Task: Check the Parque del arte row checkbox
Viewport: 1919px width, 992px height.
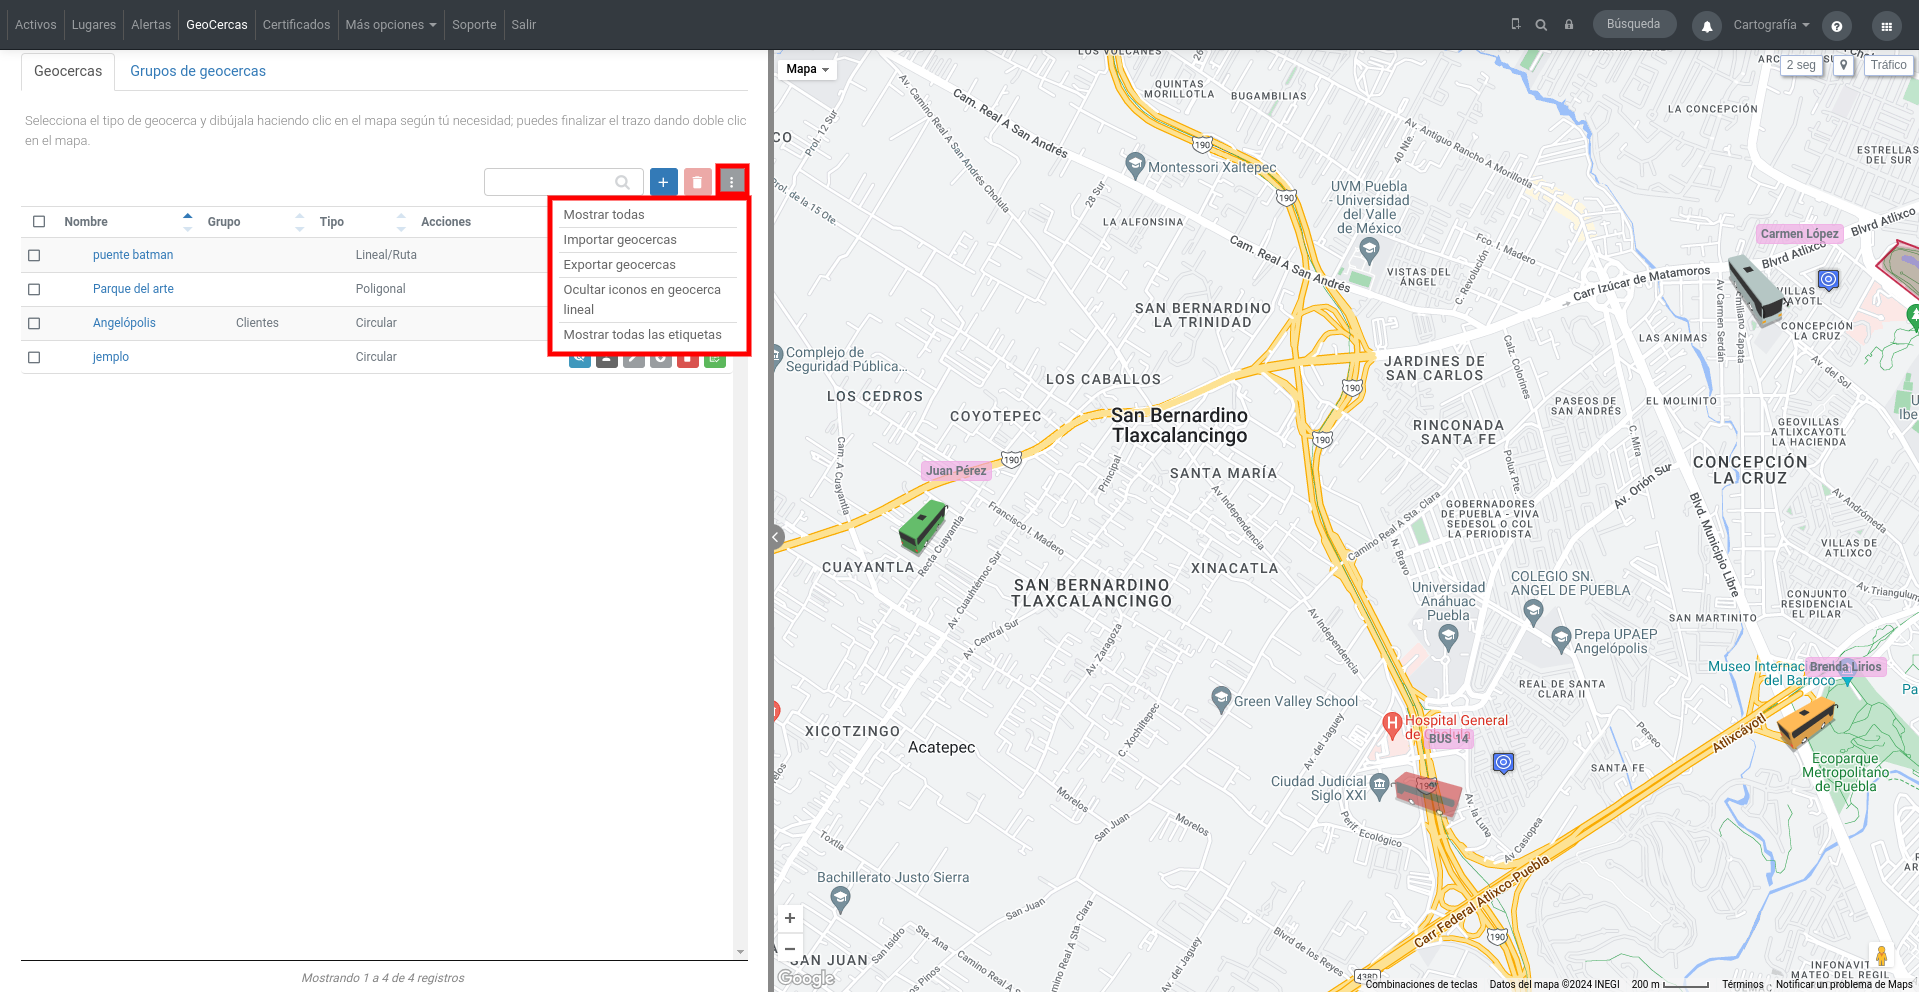Action: coord(34,289)
